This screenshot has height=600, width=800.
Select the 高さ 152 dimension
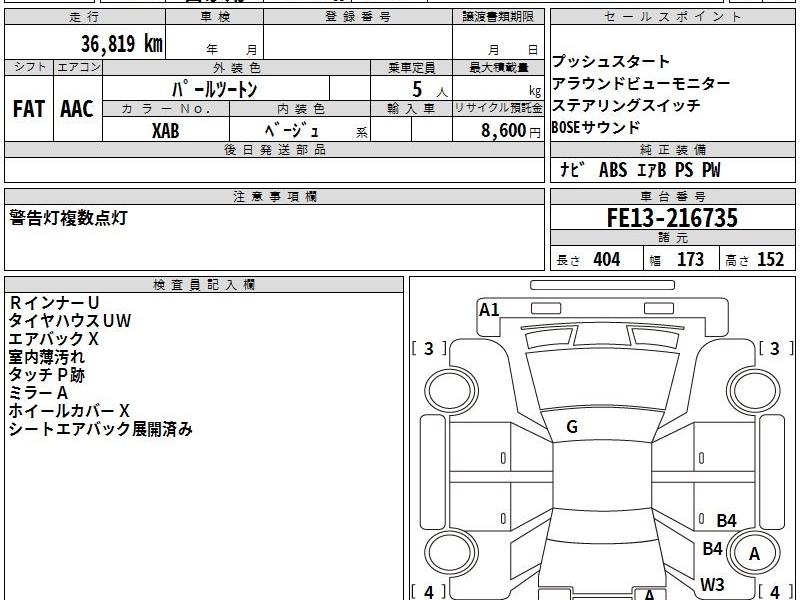click(754, 260)
